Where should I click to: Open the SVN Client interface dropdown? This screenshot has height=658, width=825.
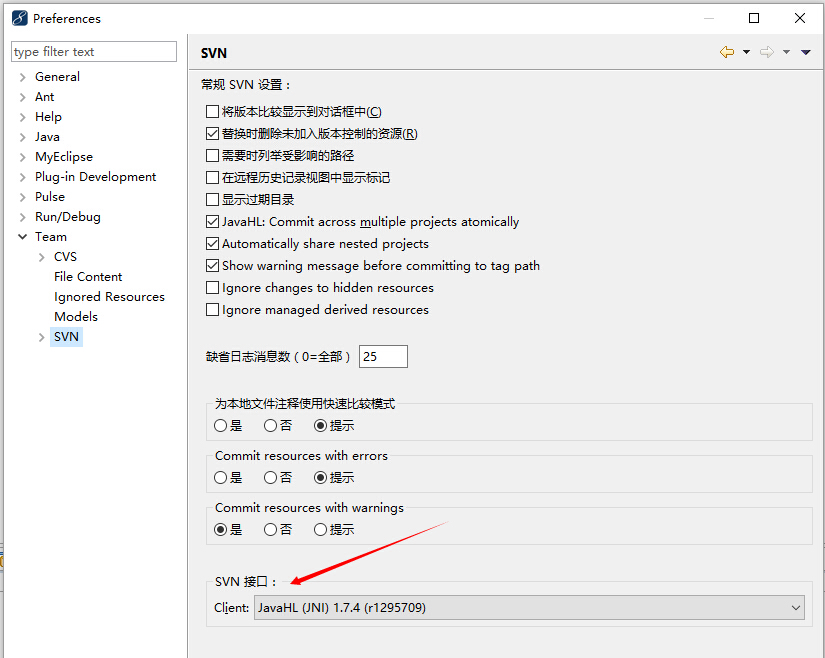point(529,608)
